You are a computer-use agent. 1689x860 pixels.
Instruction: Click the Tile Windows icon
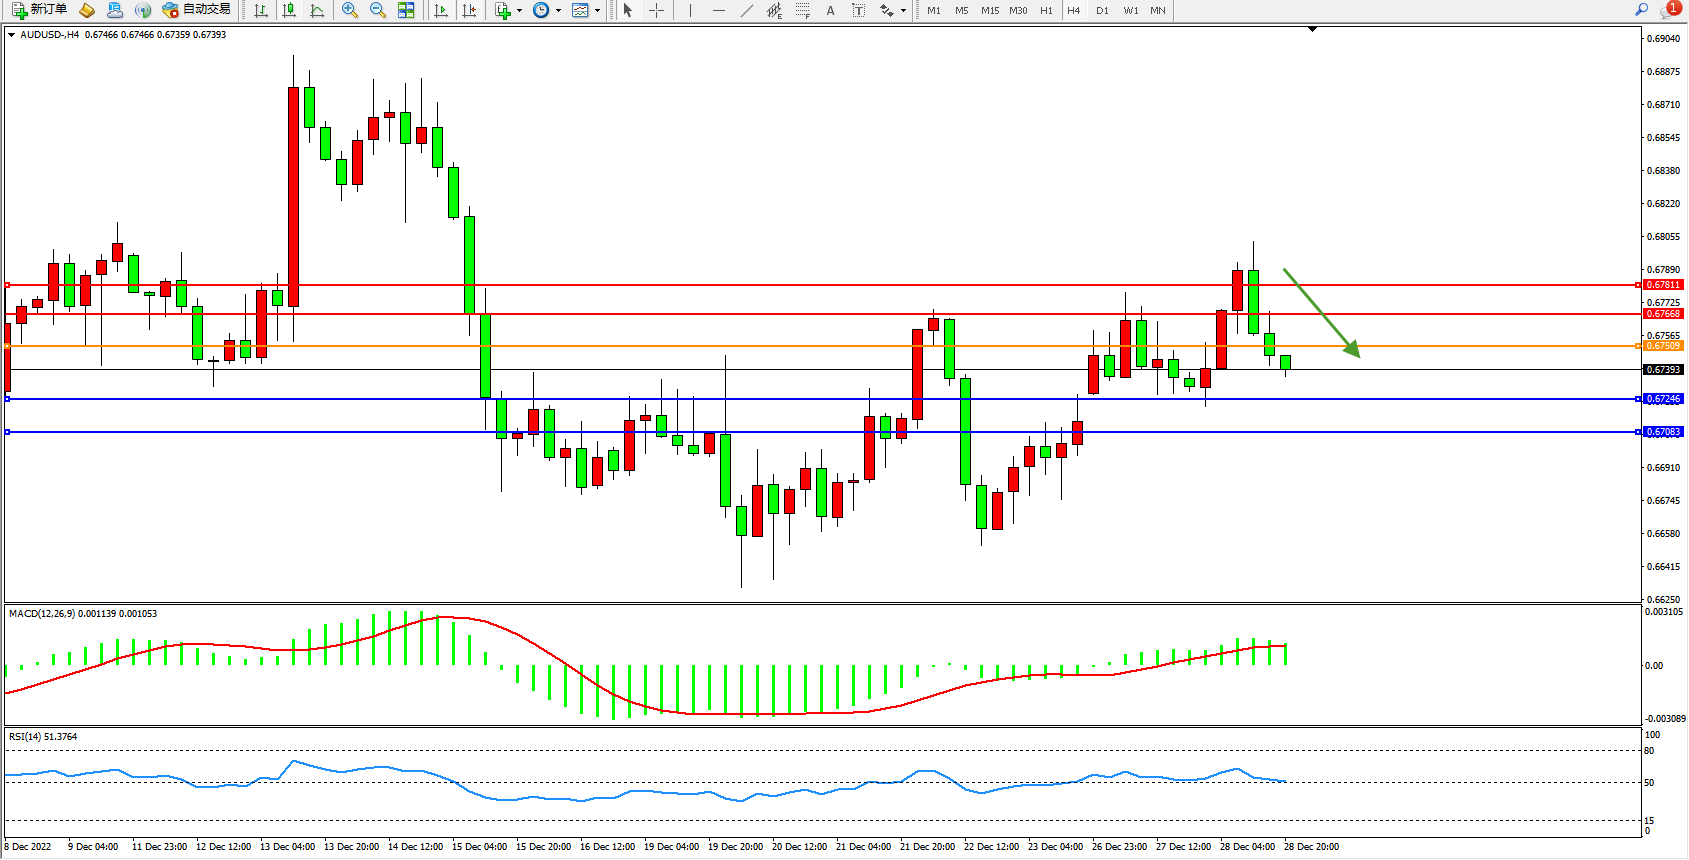coord(406,10)
